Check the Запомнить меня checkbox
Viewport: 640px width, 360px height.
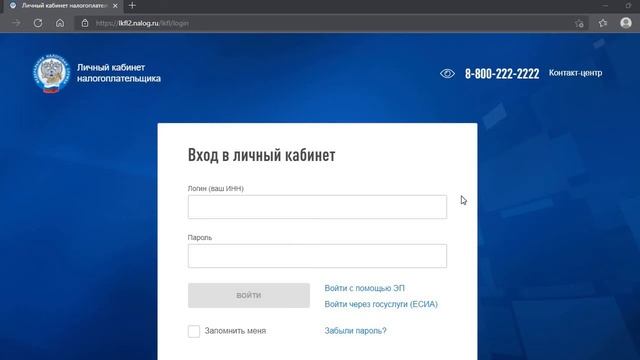[194, 331]
